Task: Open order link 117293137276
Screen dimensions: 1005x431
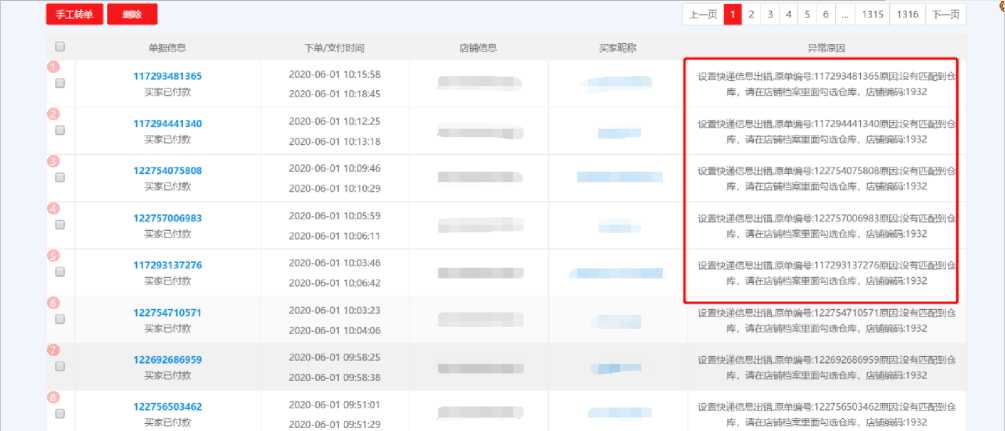Action: [x=167, y=265]
